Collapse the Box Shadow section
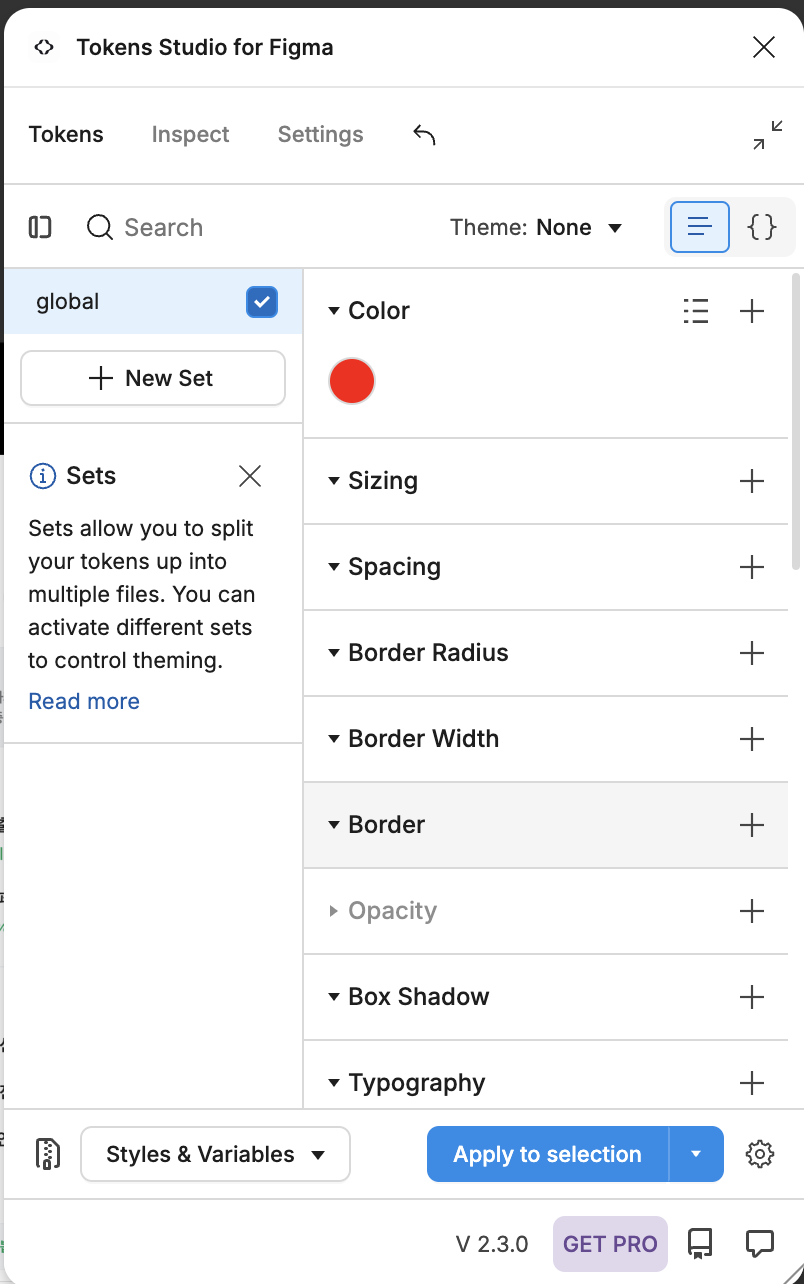 334,997
